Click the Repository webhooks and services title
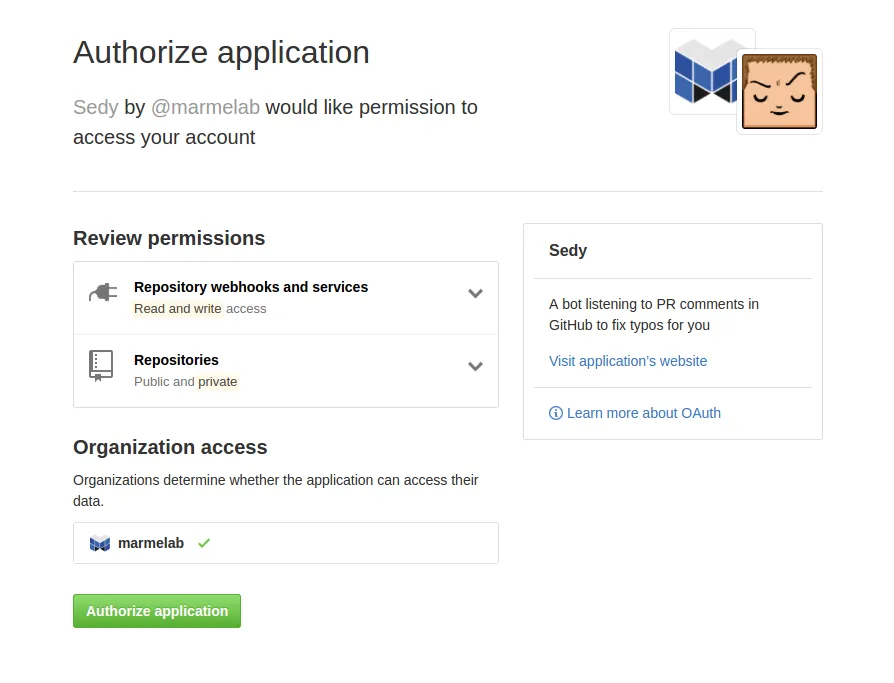Image resolution: width=894 pixels, height=683 pixels. [251, 287]
